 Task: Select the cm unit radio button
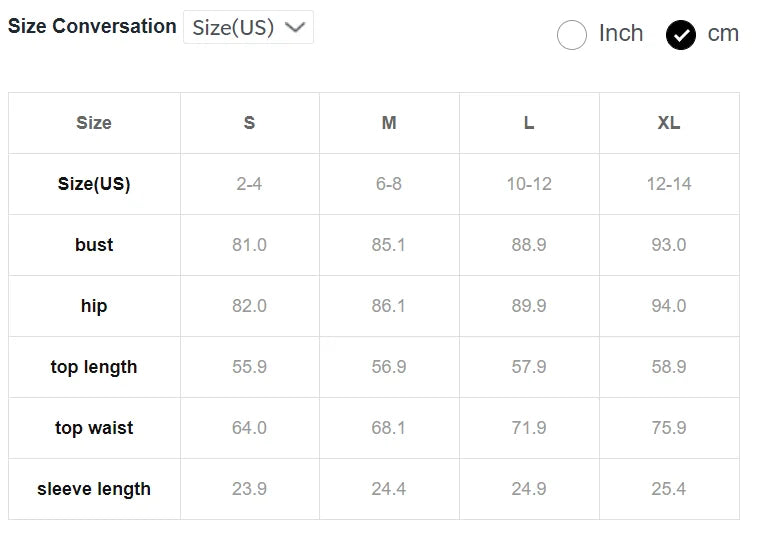coord(681,35)
